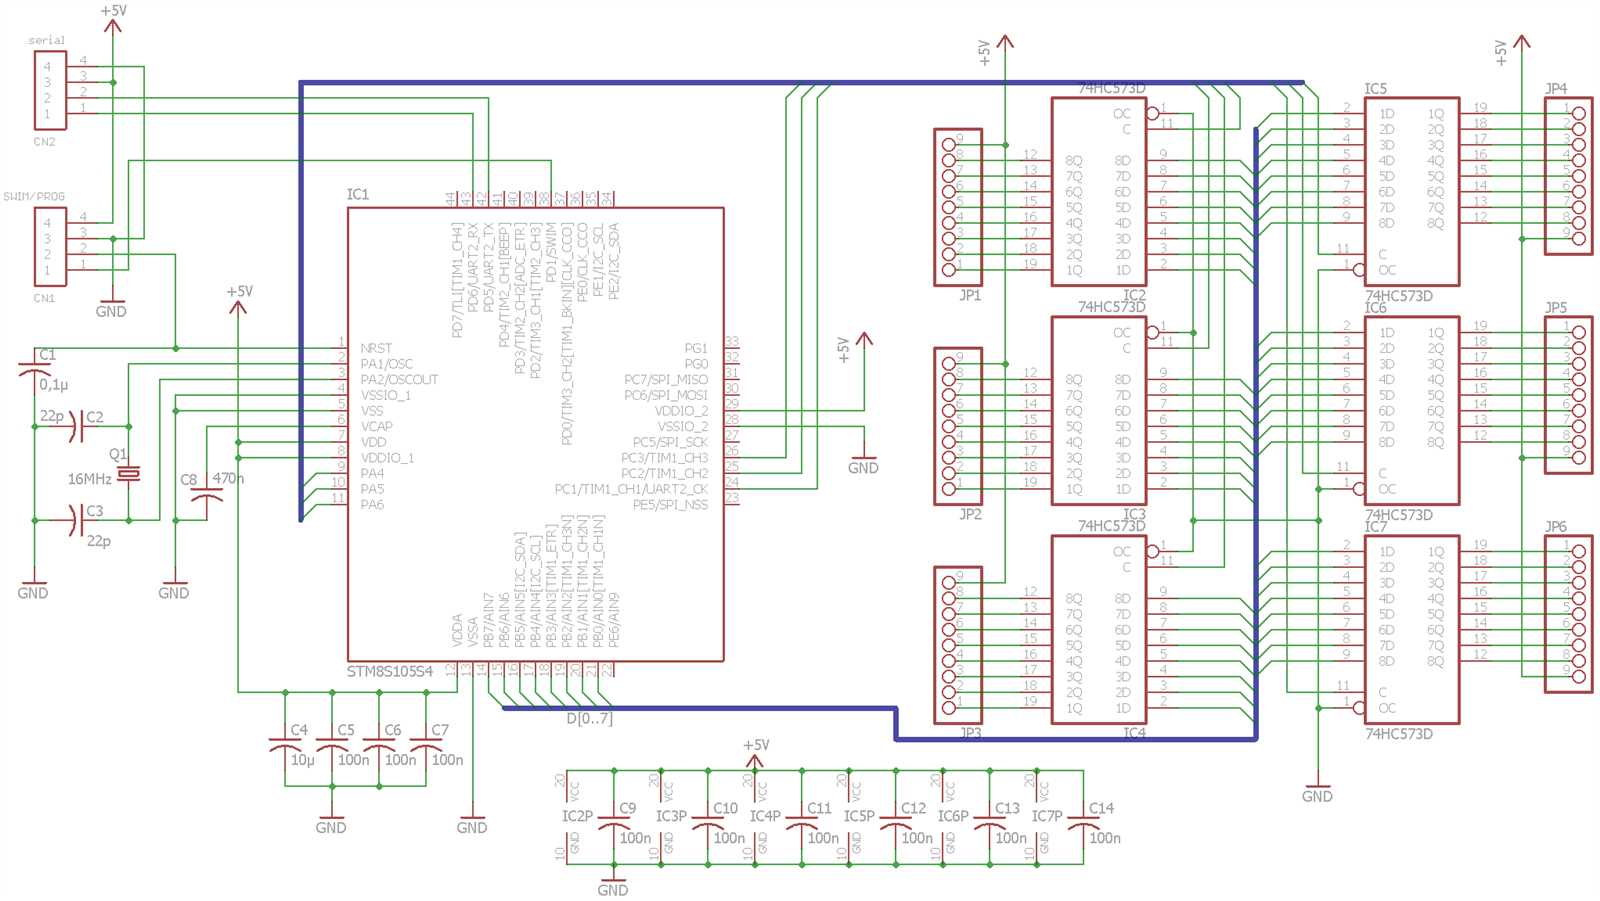Select the GND label below CN1 connector
Viewport: 1600px width, 901px height.
[111, 312]
